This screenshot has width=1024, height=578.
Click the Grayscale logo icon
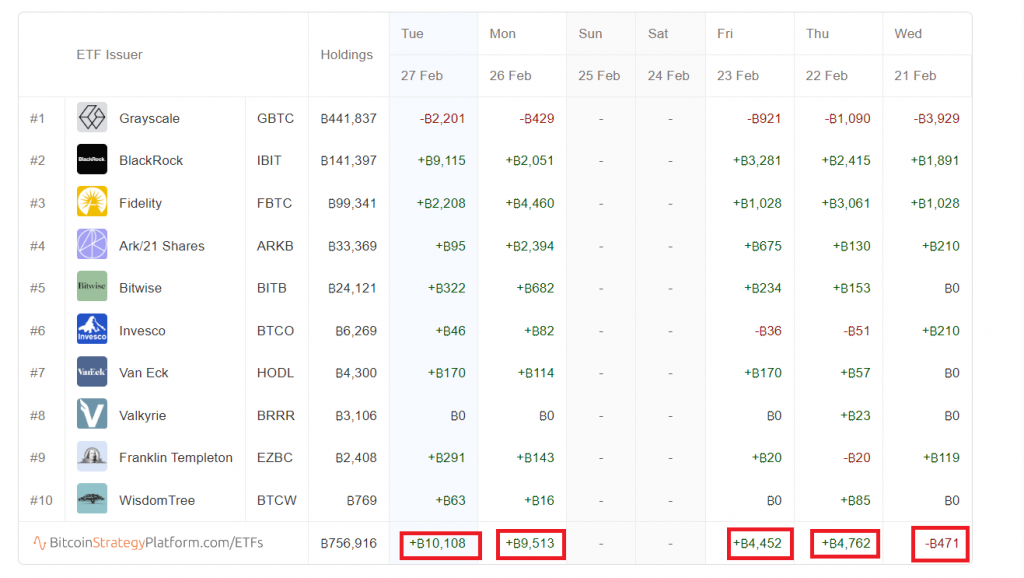[92, 118]
